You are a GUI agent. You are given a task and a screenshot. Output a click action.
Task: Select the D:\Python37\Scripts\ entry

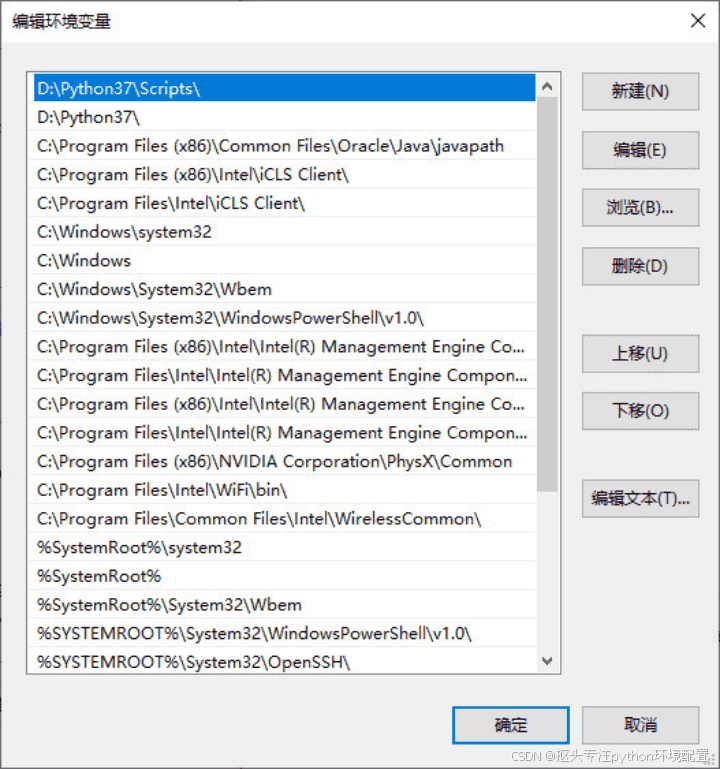pos(284,88)
